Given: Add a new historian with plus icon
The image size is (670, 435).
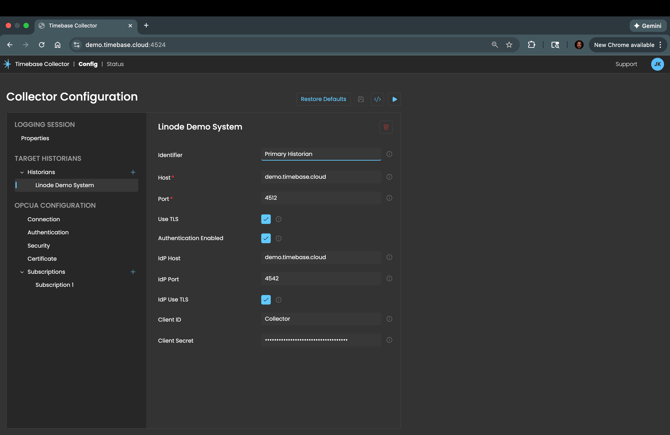Looking at the screenshot, I should click(x=133, y=172).
